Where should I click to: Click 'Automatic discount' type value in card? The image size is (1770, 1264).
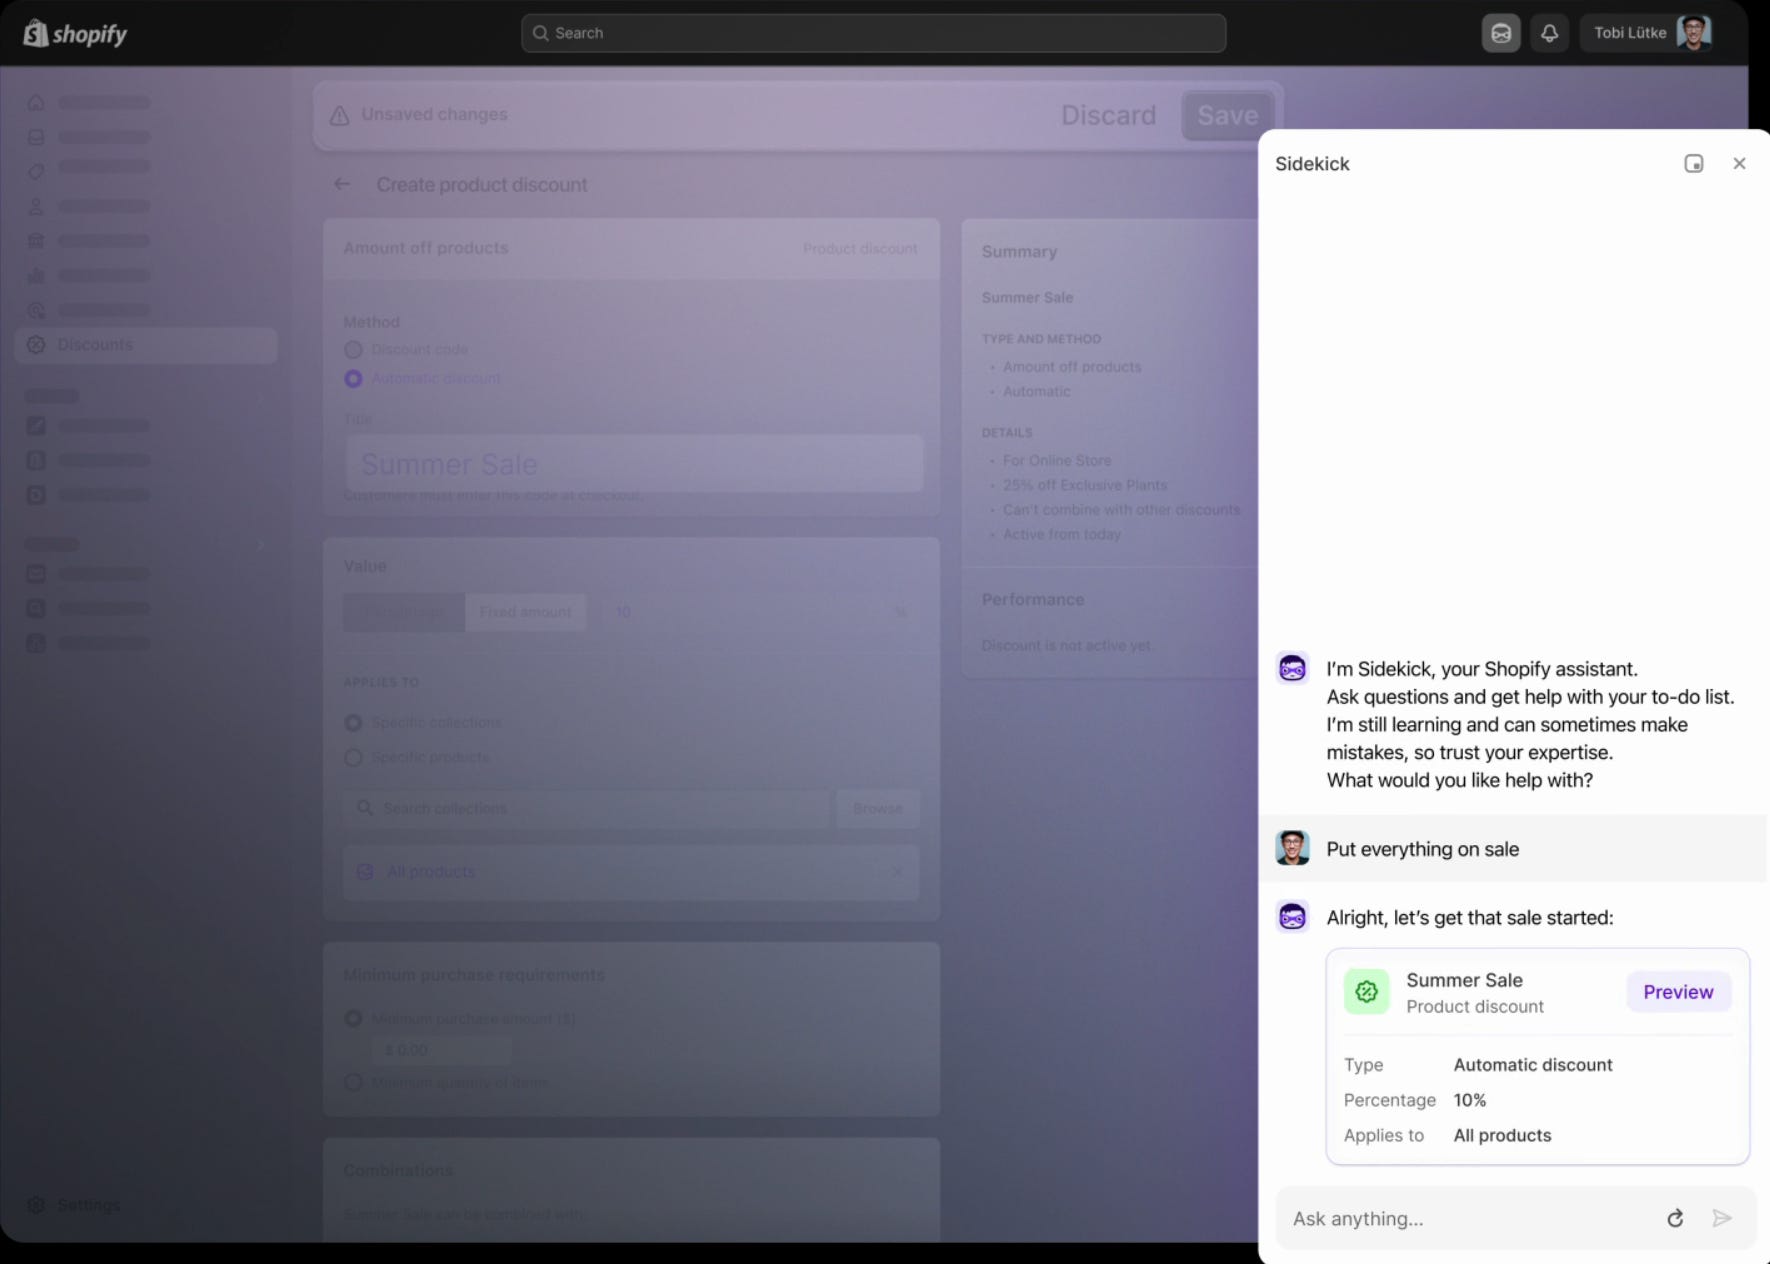point(1533,1065)
